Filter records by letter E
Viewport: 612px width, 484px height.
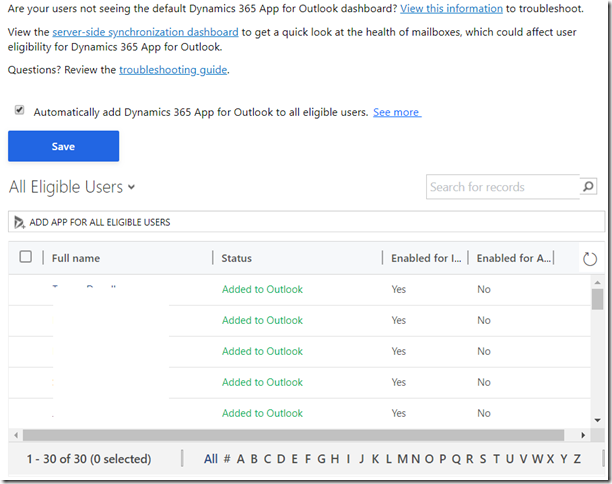click(295, 459)
